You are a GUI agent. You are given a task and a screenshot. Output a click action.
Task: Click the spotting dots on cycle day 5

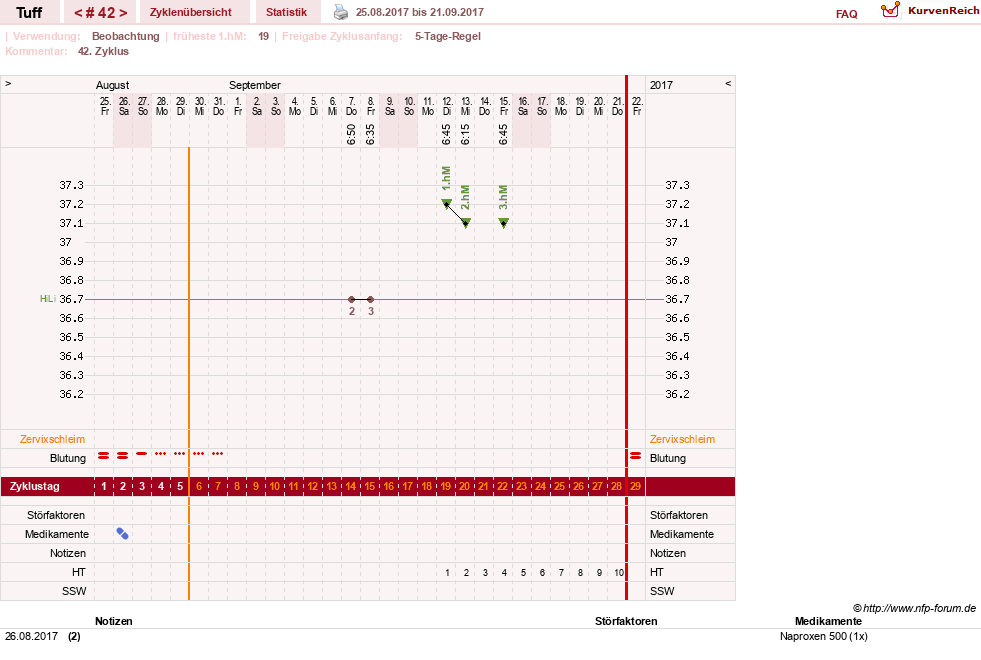(180, 454)
